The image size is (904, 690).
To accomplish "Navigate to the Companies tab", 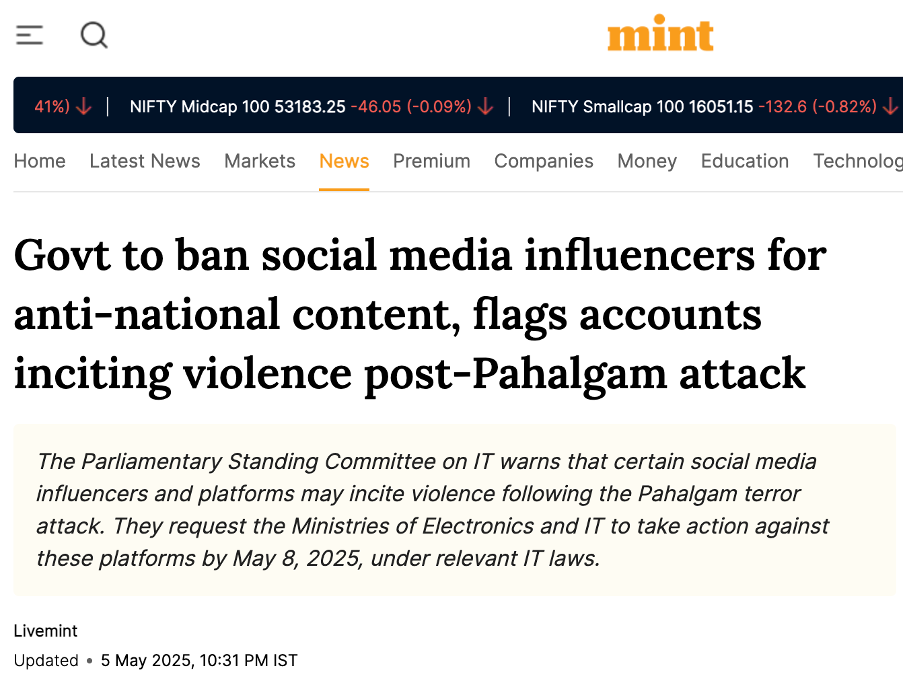I will 544,161.
